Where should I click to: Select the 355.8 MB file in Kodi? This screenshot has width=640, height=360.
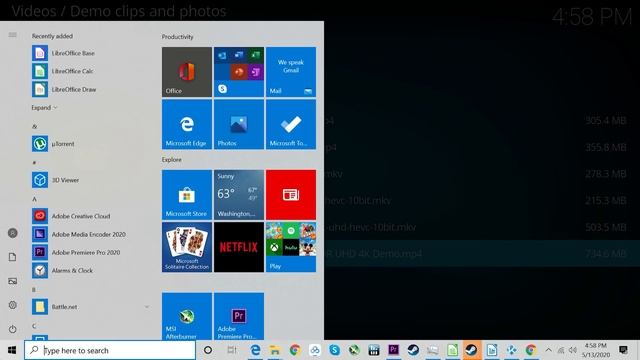coord(482,147)
